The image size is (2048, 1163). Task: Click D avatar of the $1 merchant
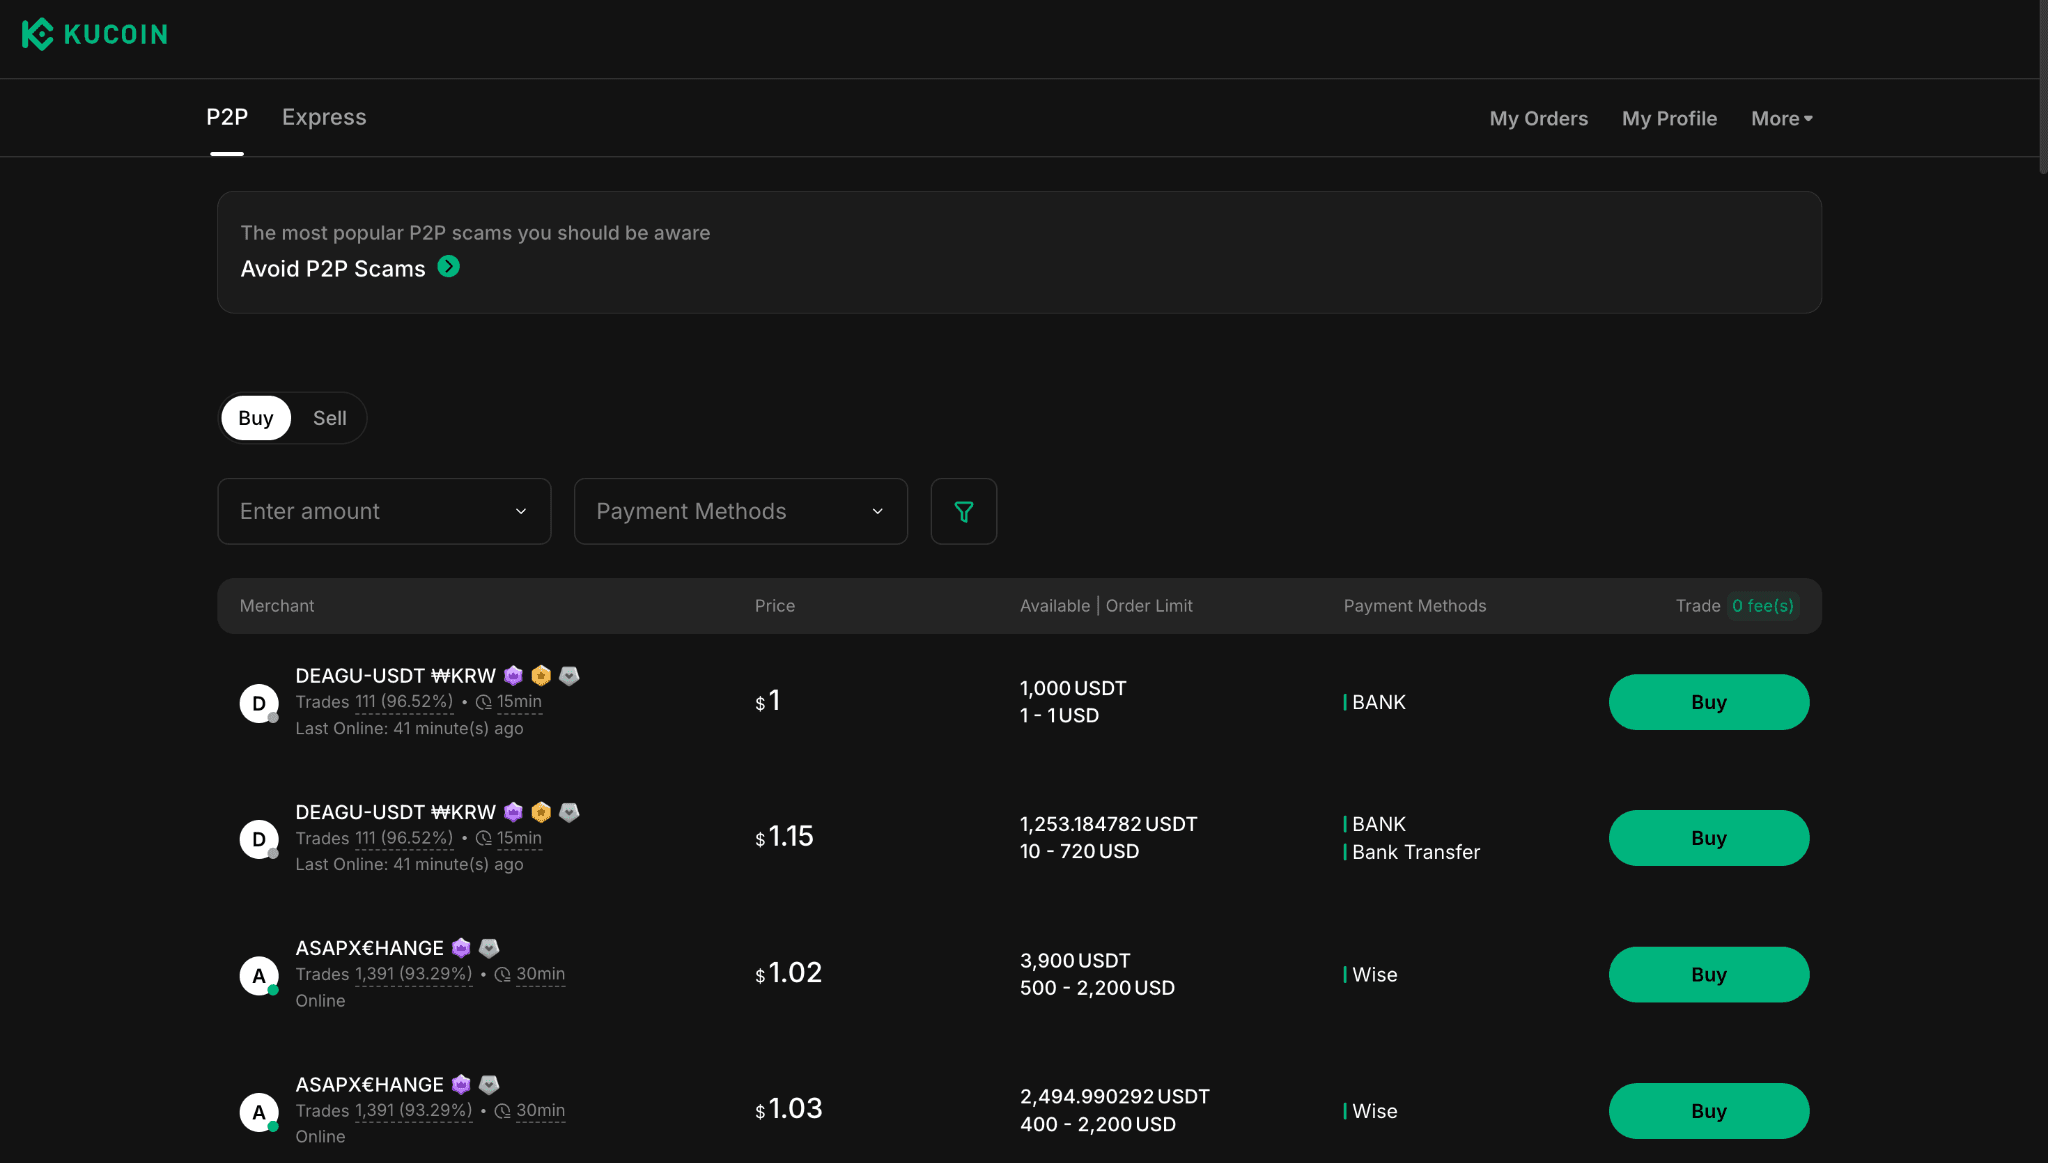click(x=259, y=703)
